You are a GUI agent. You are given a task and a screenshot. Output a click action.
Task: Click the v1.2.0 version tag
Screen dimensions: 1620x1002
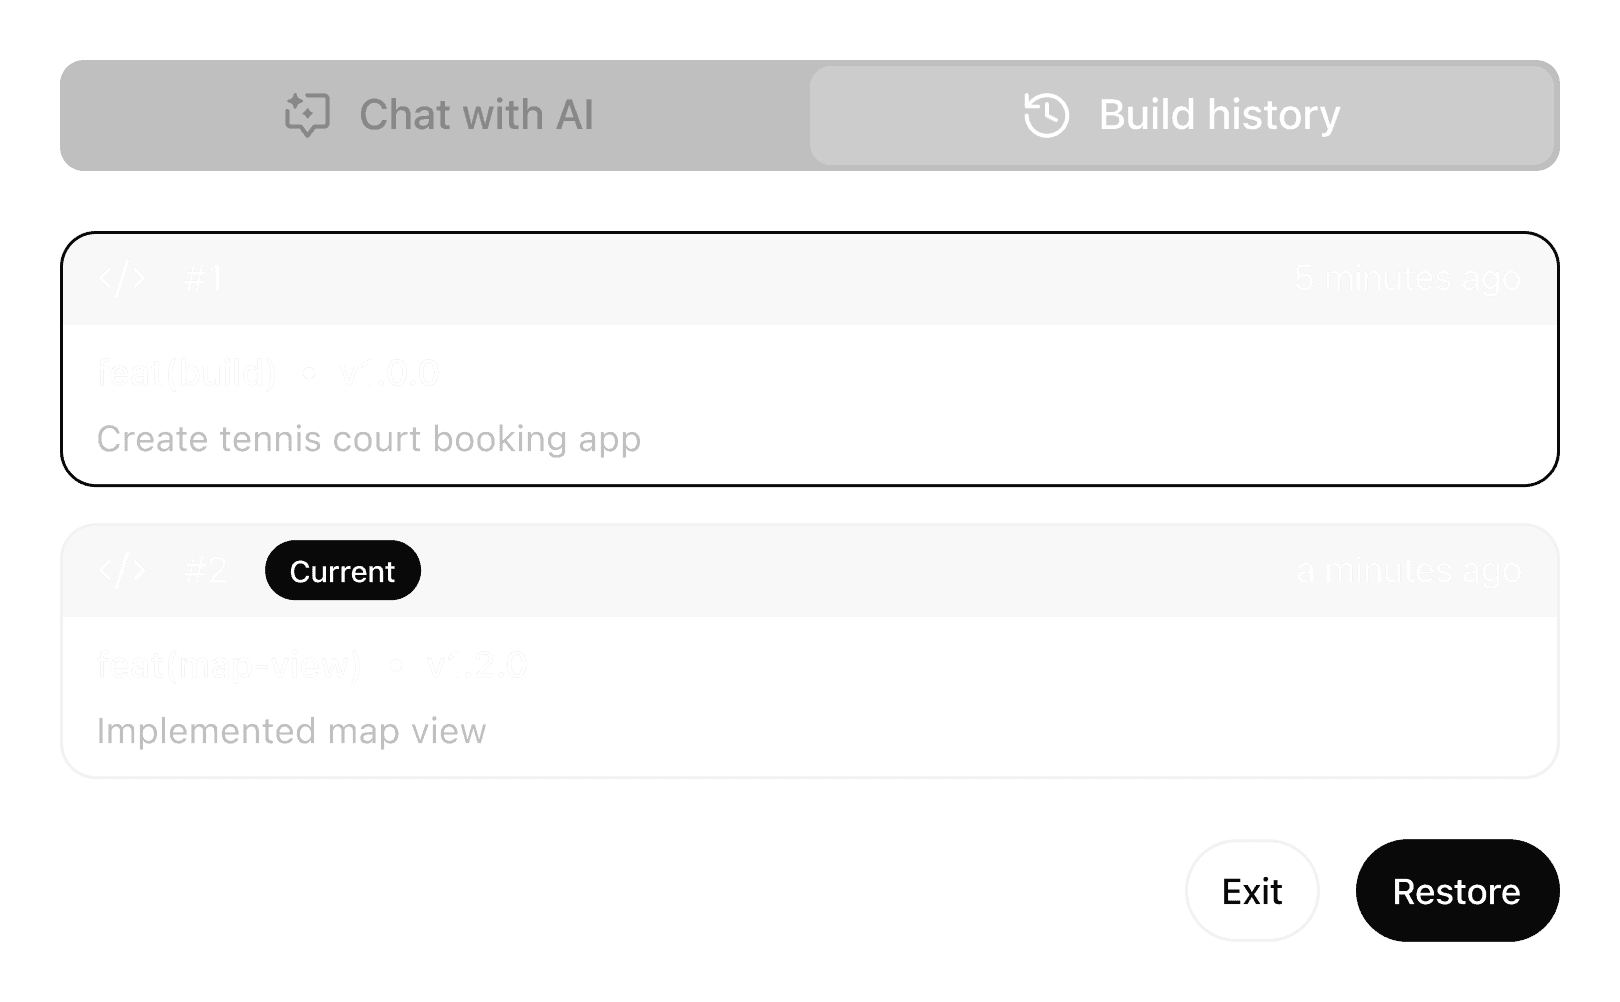point(476,665)
